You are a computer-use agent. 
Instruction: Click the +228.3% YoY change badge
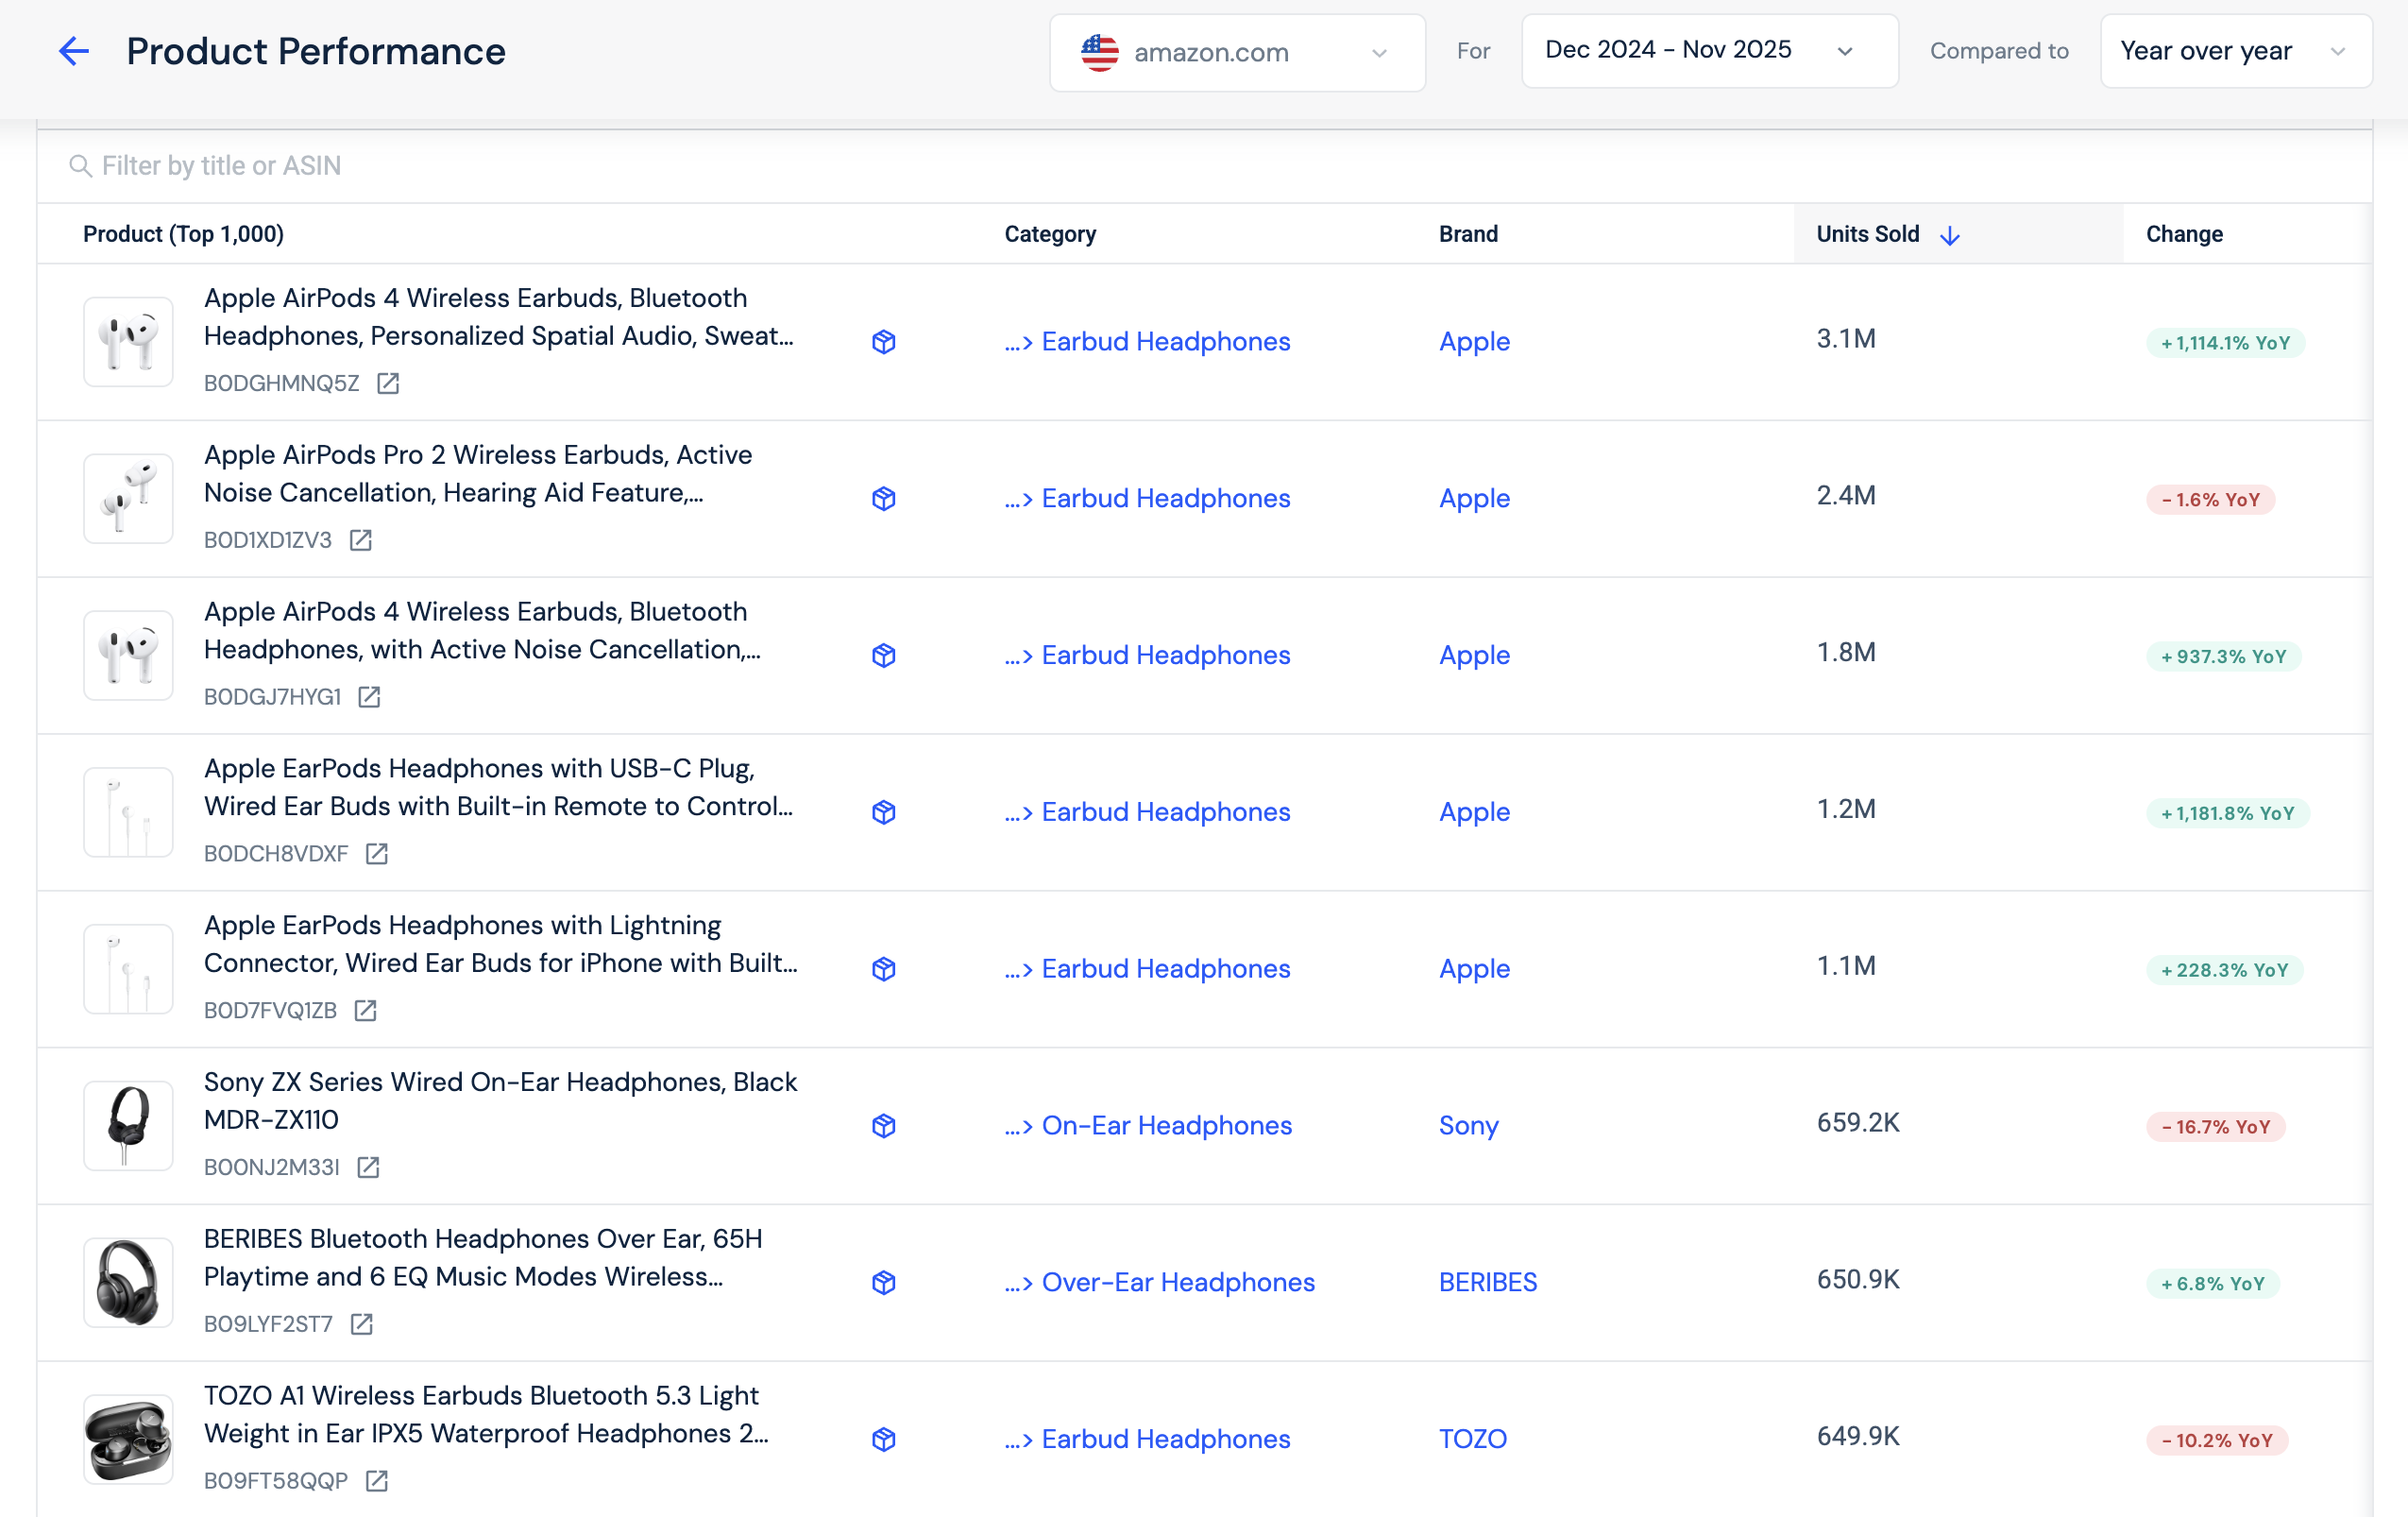[x=2224, y=970]
